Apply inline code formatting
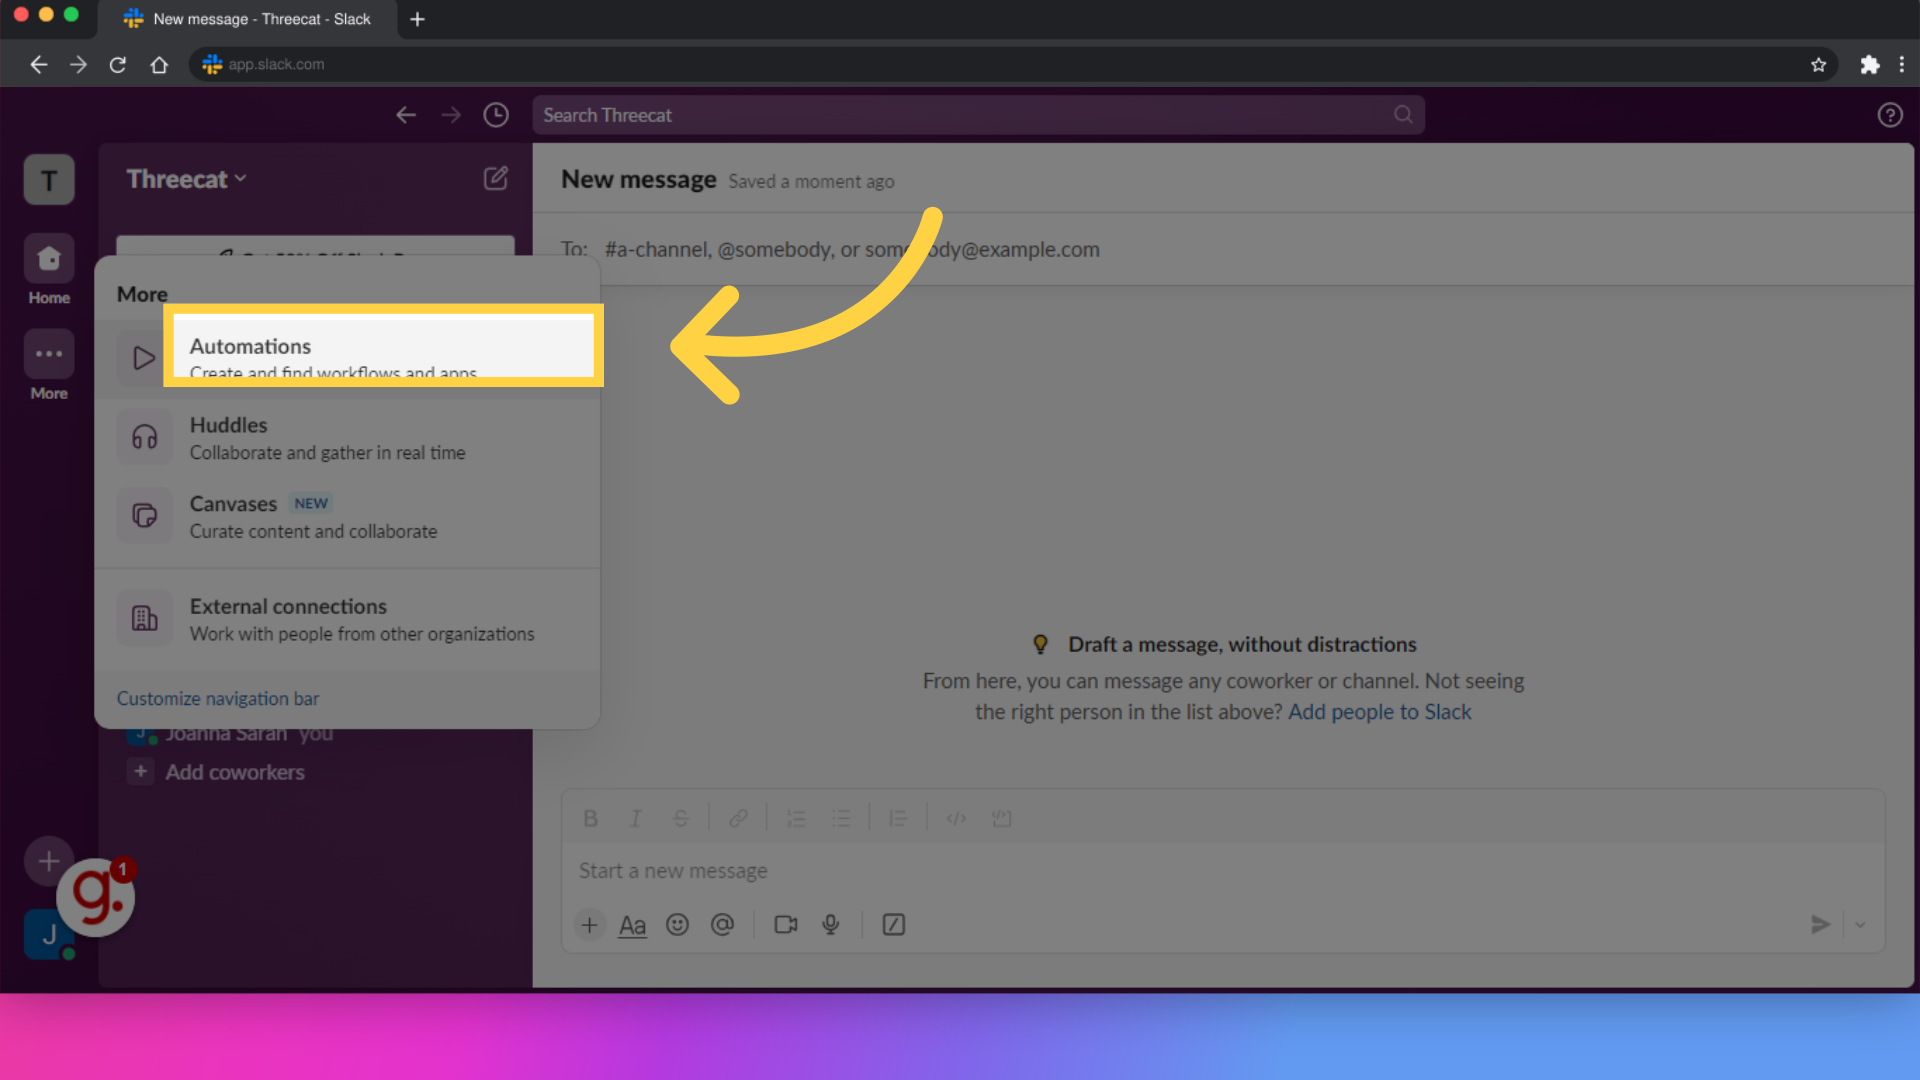 point(956,819)
